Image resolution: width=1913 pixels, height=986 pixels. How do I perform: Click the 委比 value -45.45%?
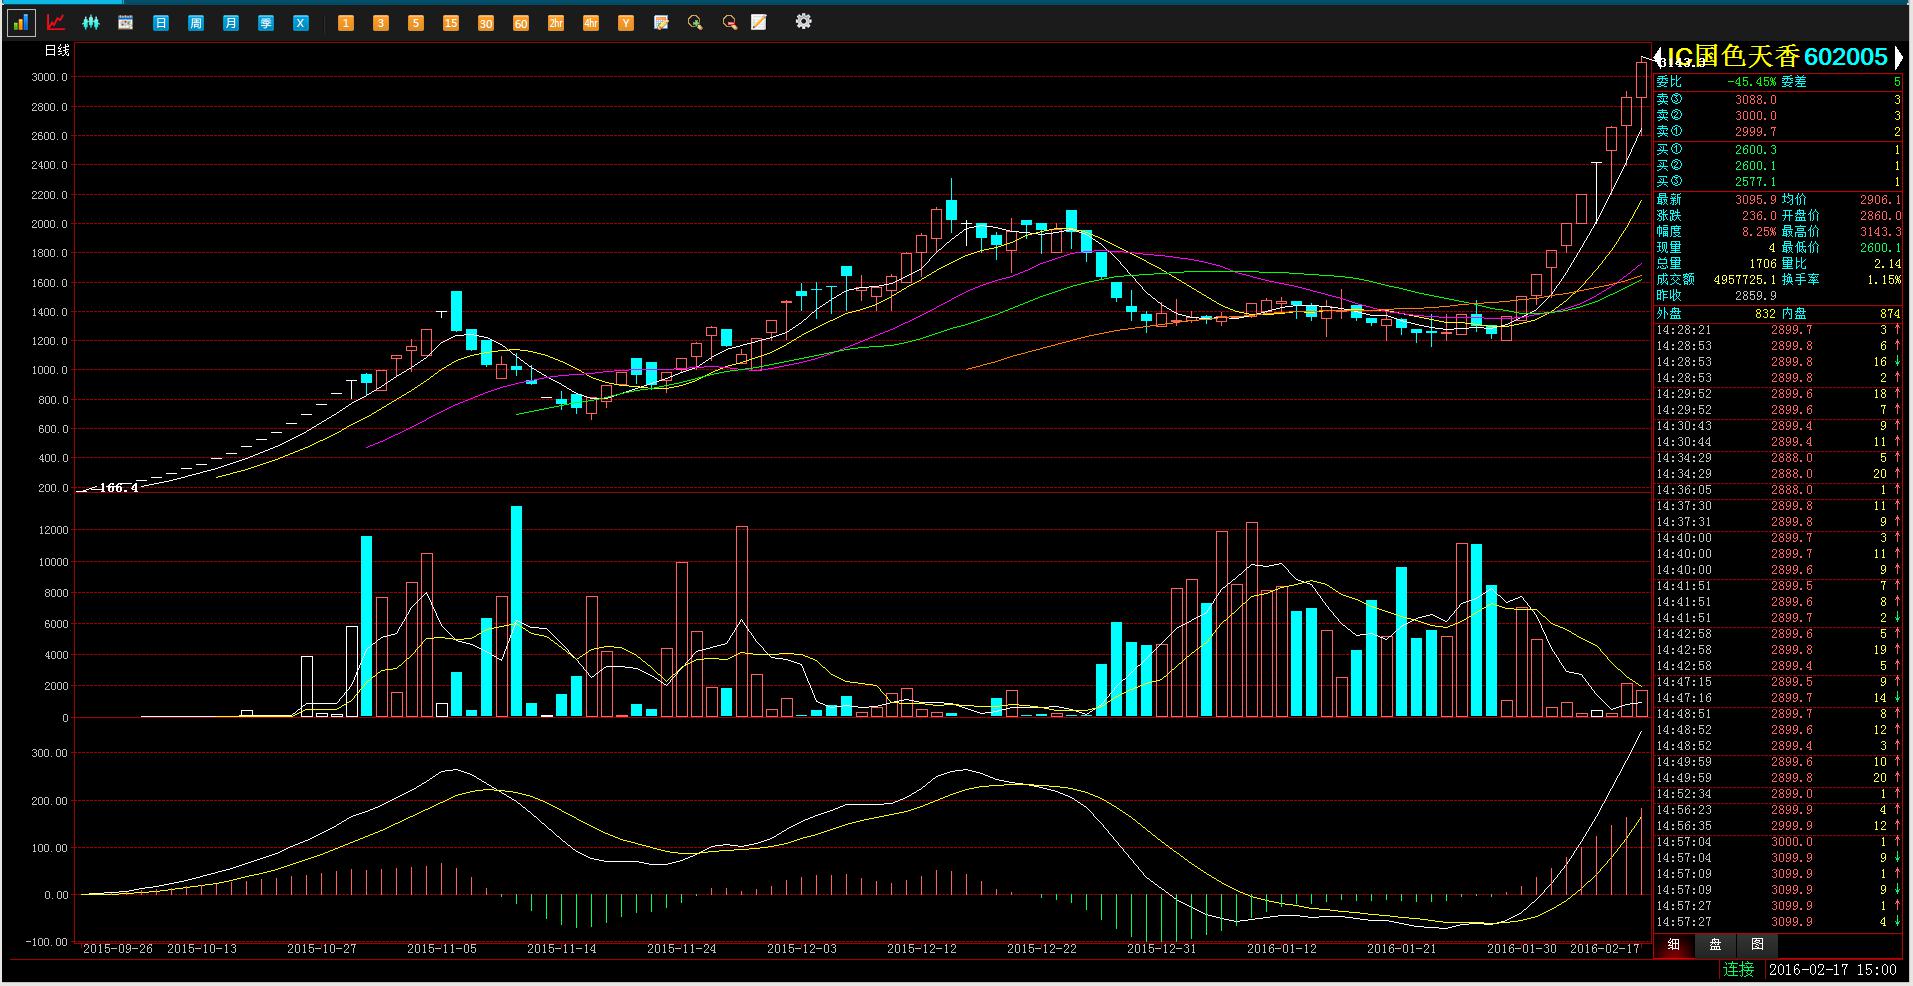tap(1752, 82)
